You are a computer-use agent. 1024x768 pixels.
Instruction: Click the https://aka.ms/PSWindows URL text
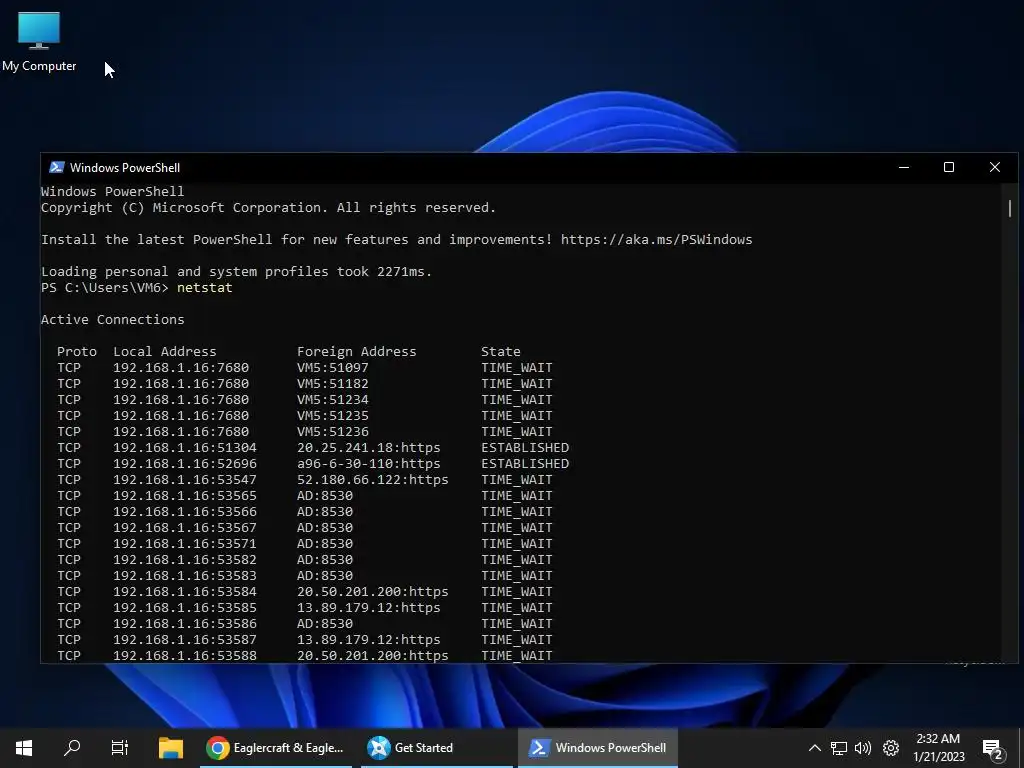pyautogui.click(x=656, y=240)
